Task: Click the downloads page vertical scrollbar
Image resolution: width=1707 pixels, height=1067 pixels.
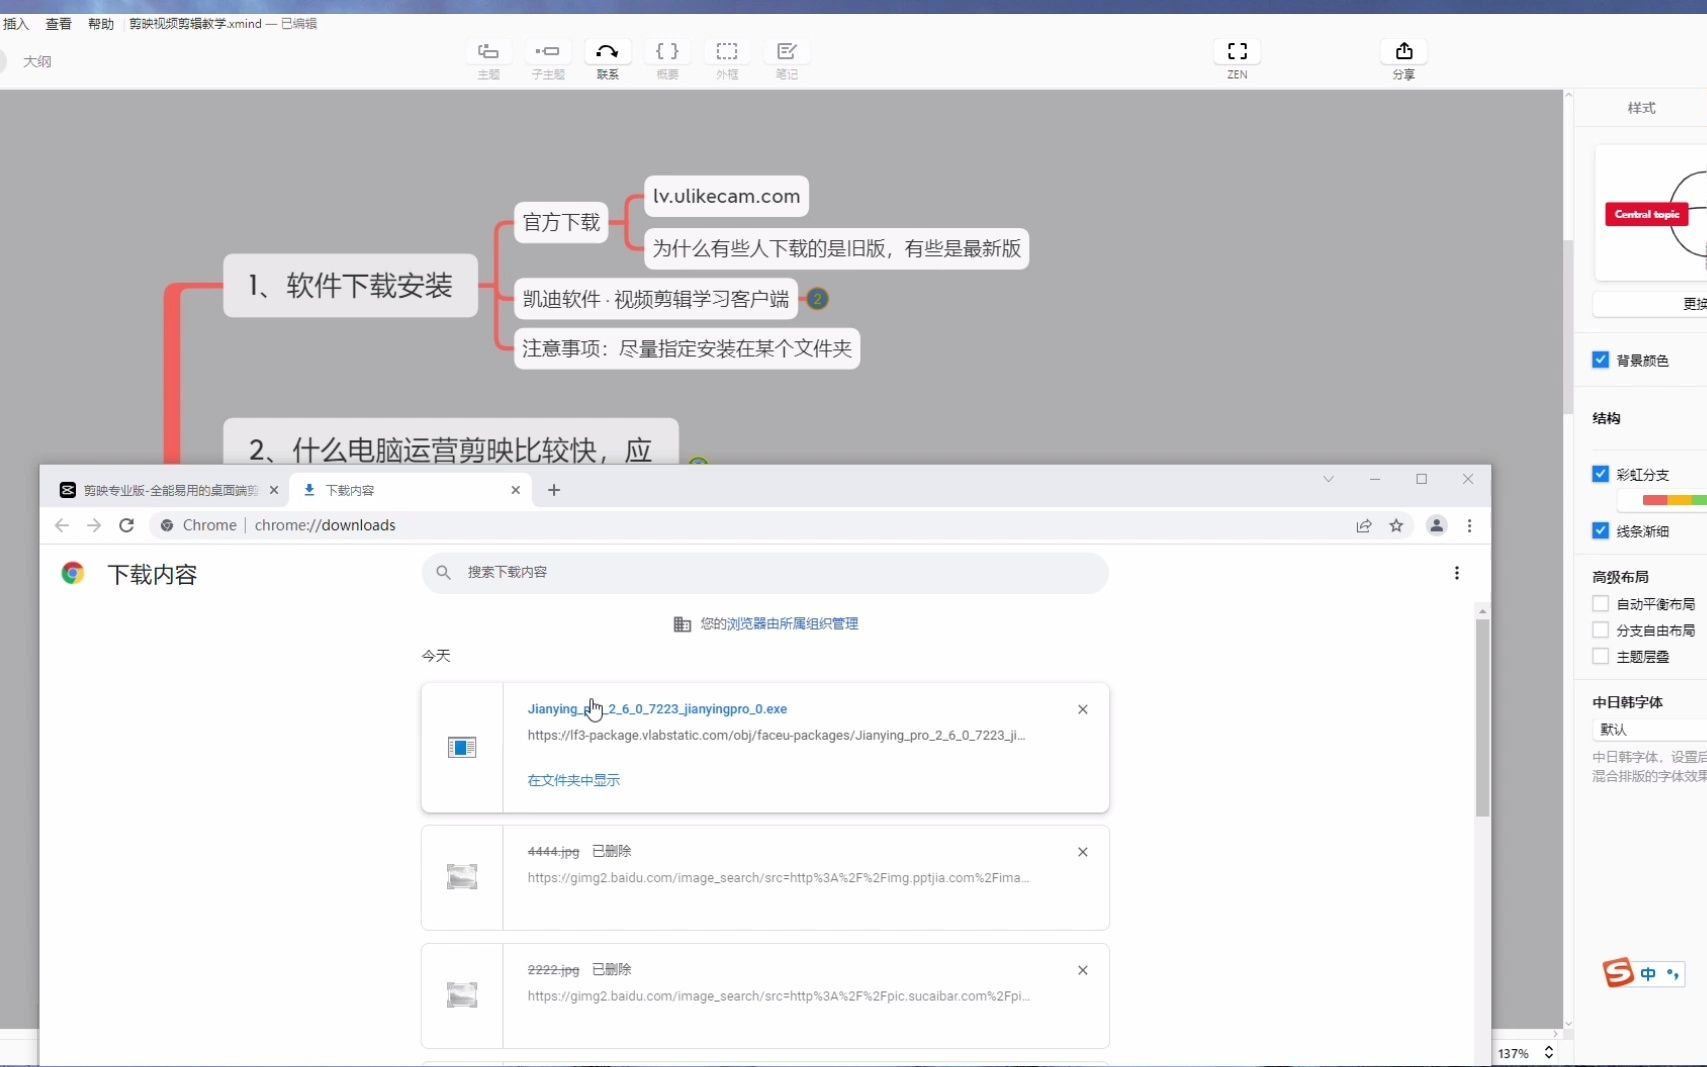Action: (x=1482, y=718)
